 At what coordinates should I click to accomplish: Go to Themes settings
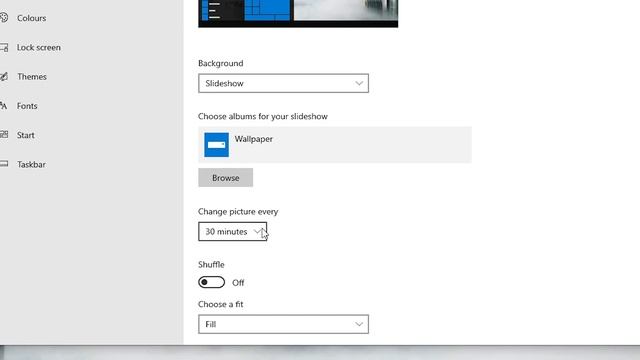(31, 77)
